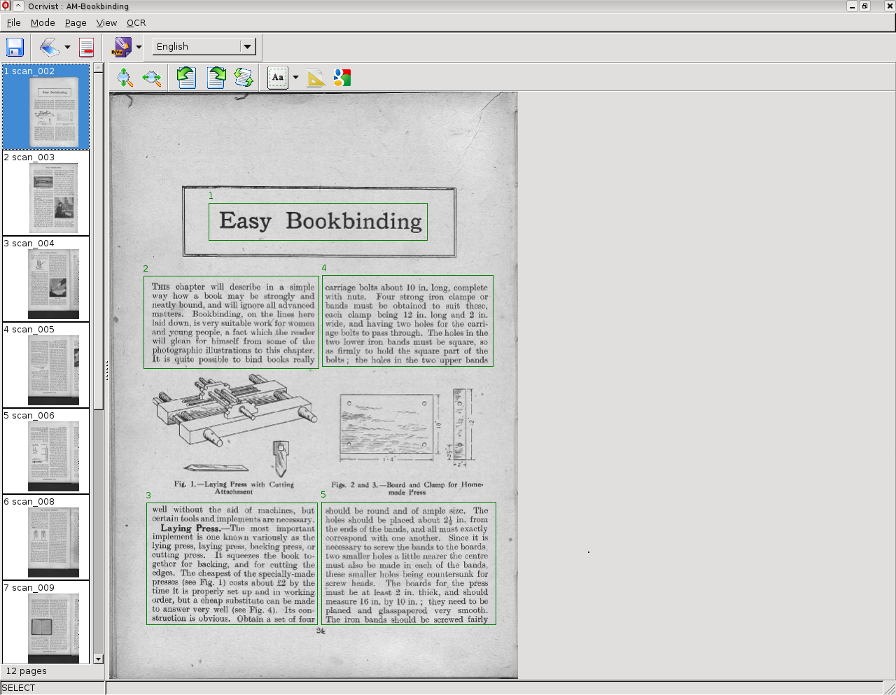The width and height of the screenshot is (896, 695).
Task: Click the fit to height zoom icon
Action: point(124,78)
